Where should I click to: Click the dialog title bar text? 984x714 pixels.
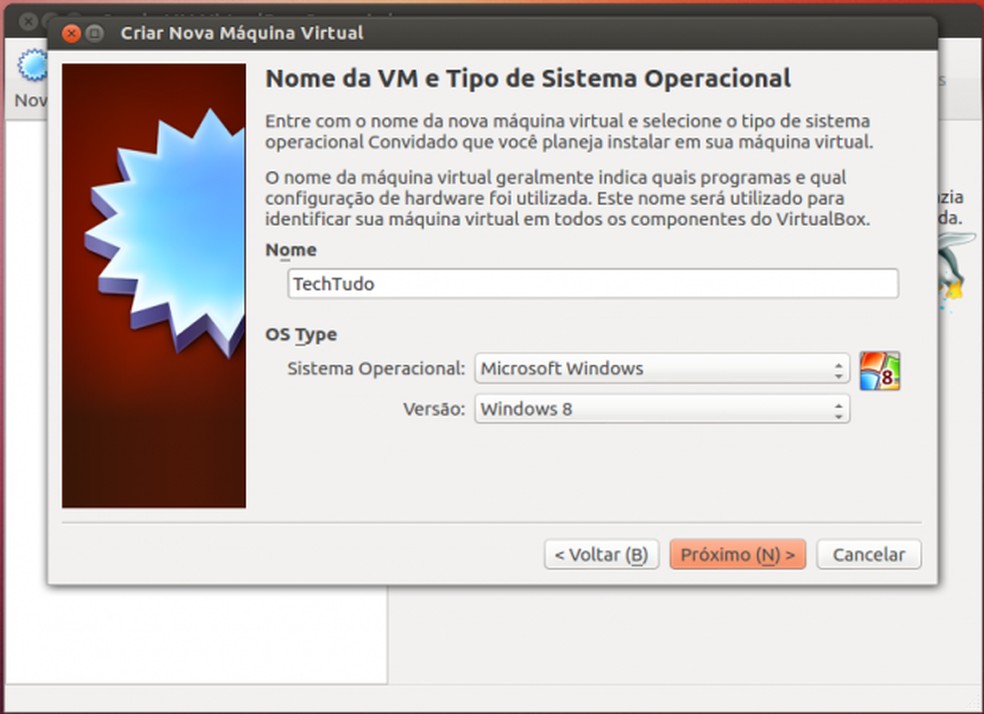click(242, 33)
